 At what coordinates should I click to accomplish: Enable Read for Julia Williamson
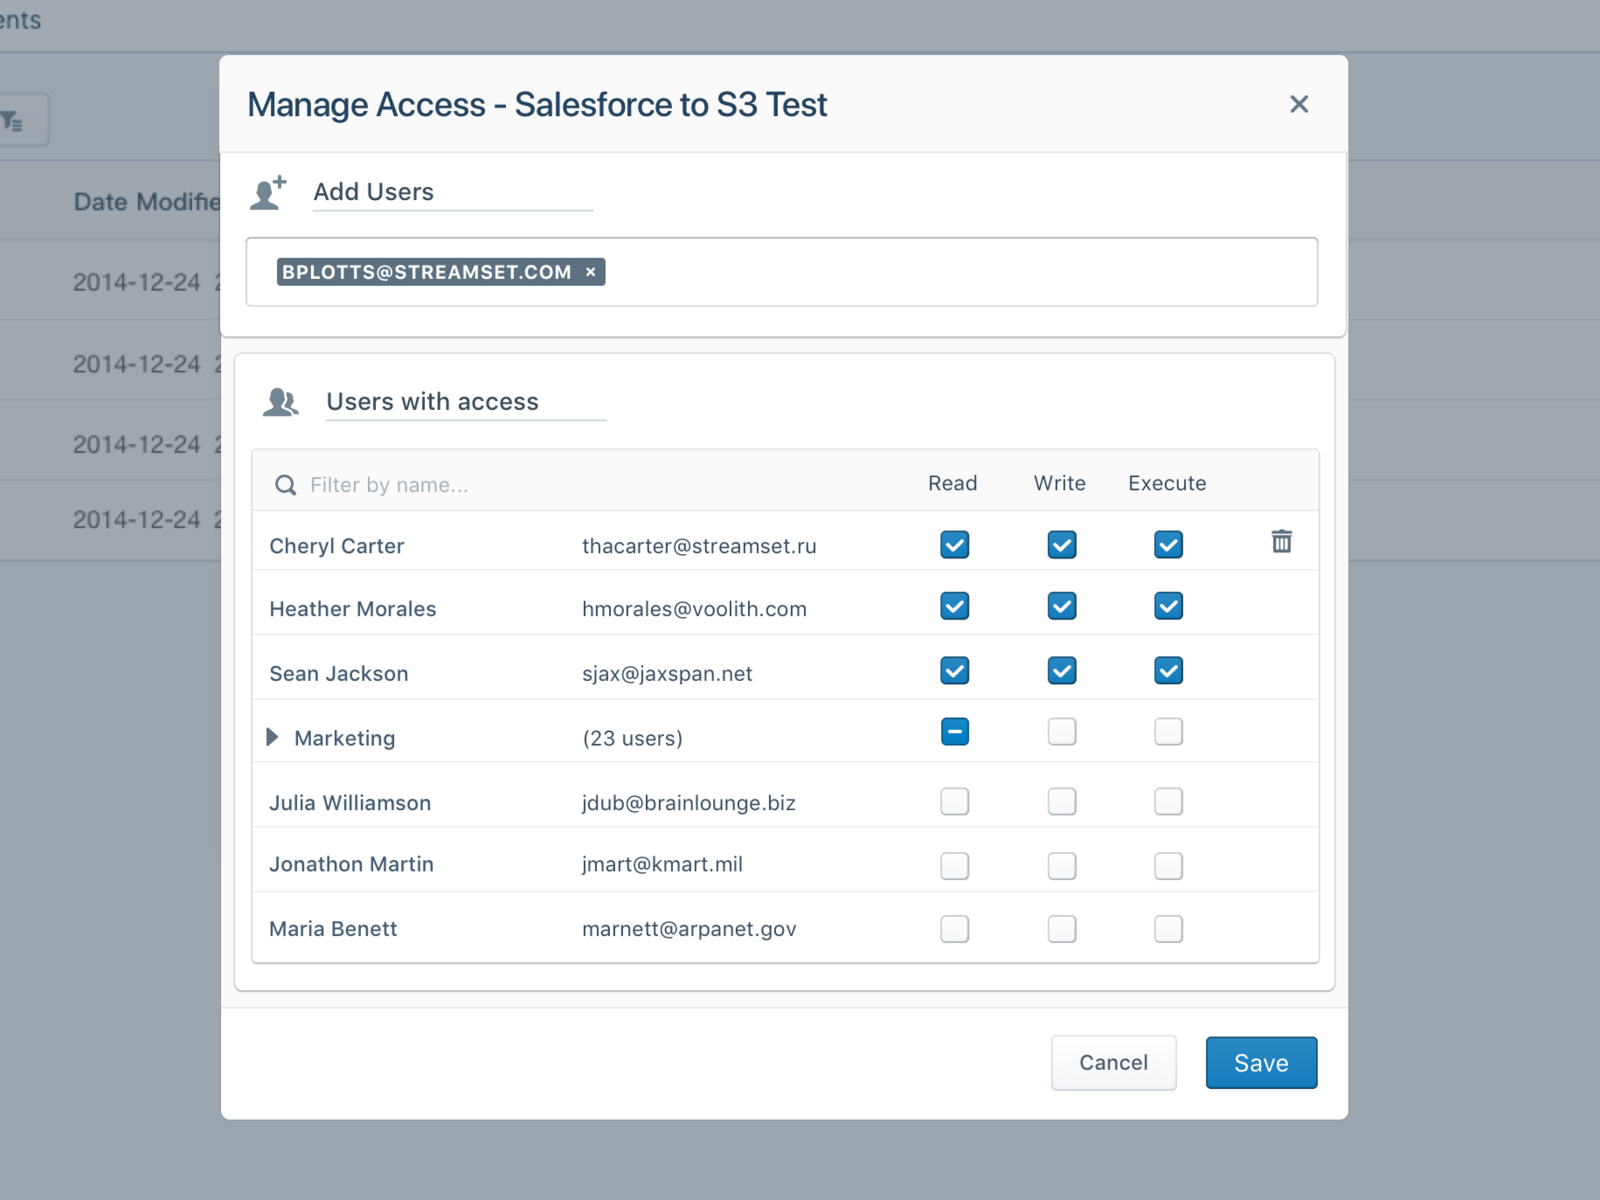coord(955,801)
